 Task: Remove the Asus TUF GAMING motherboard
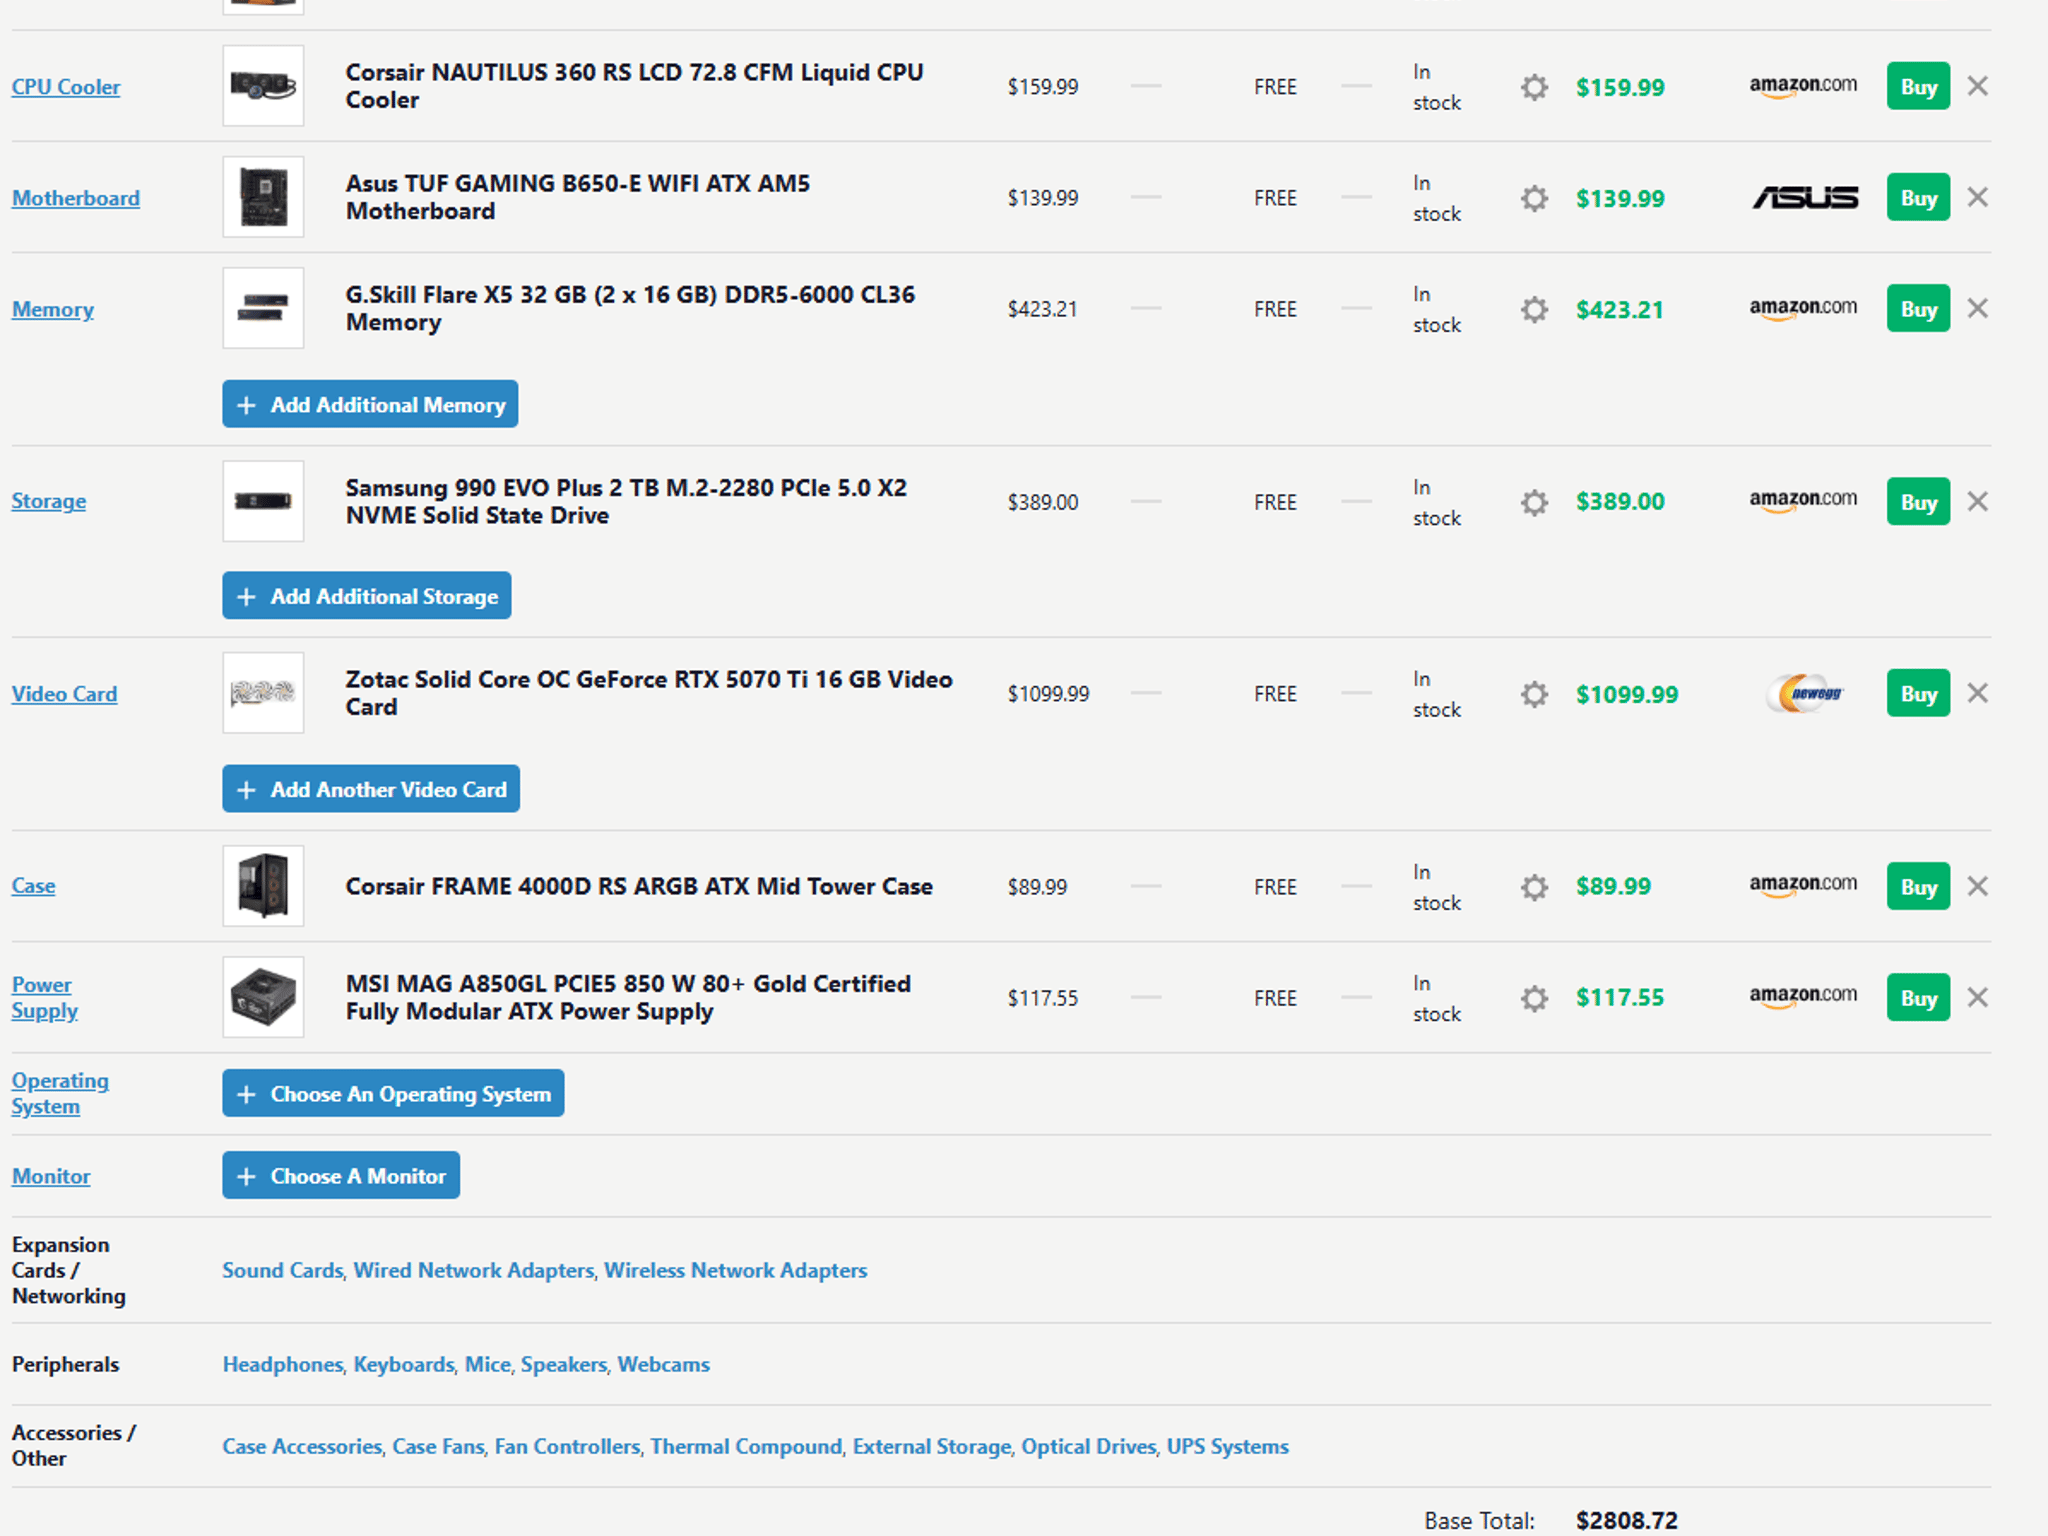1977,197
